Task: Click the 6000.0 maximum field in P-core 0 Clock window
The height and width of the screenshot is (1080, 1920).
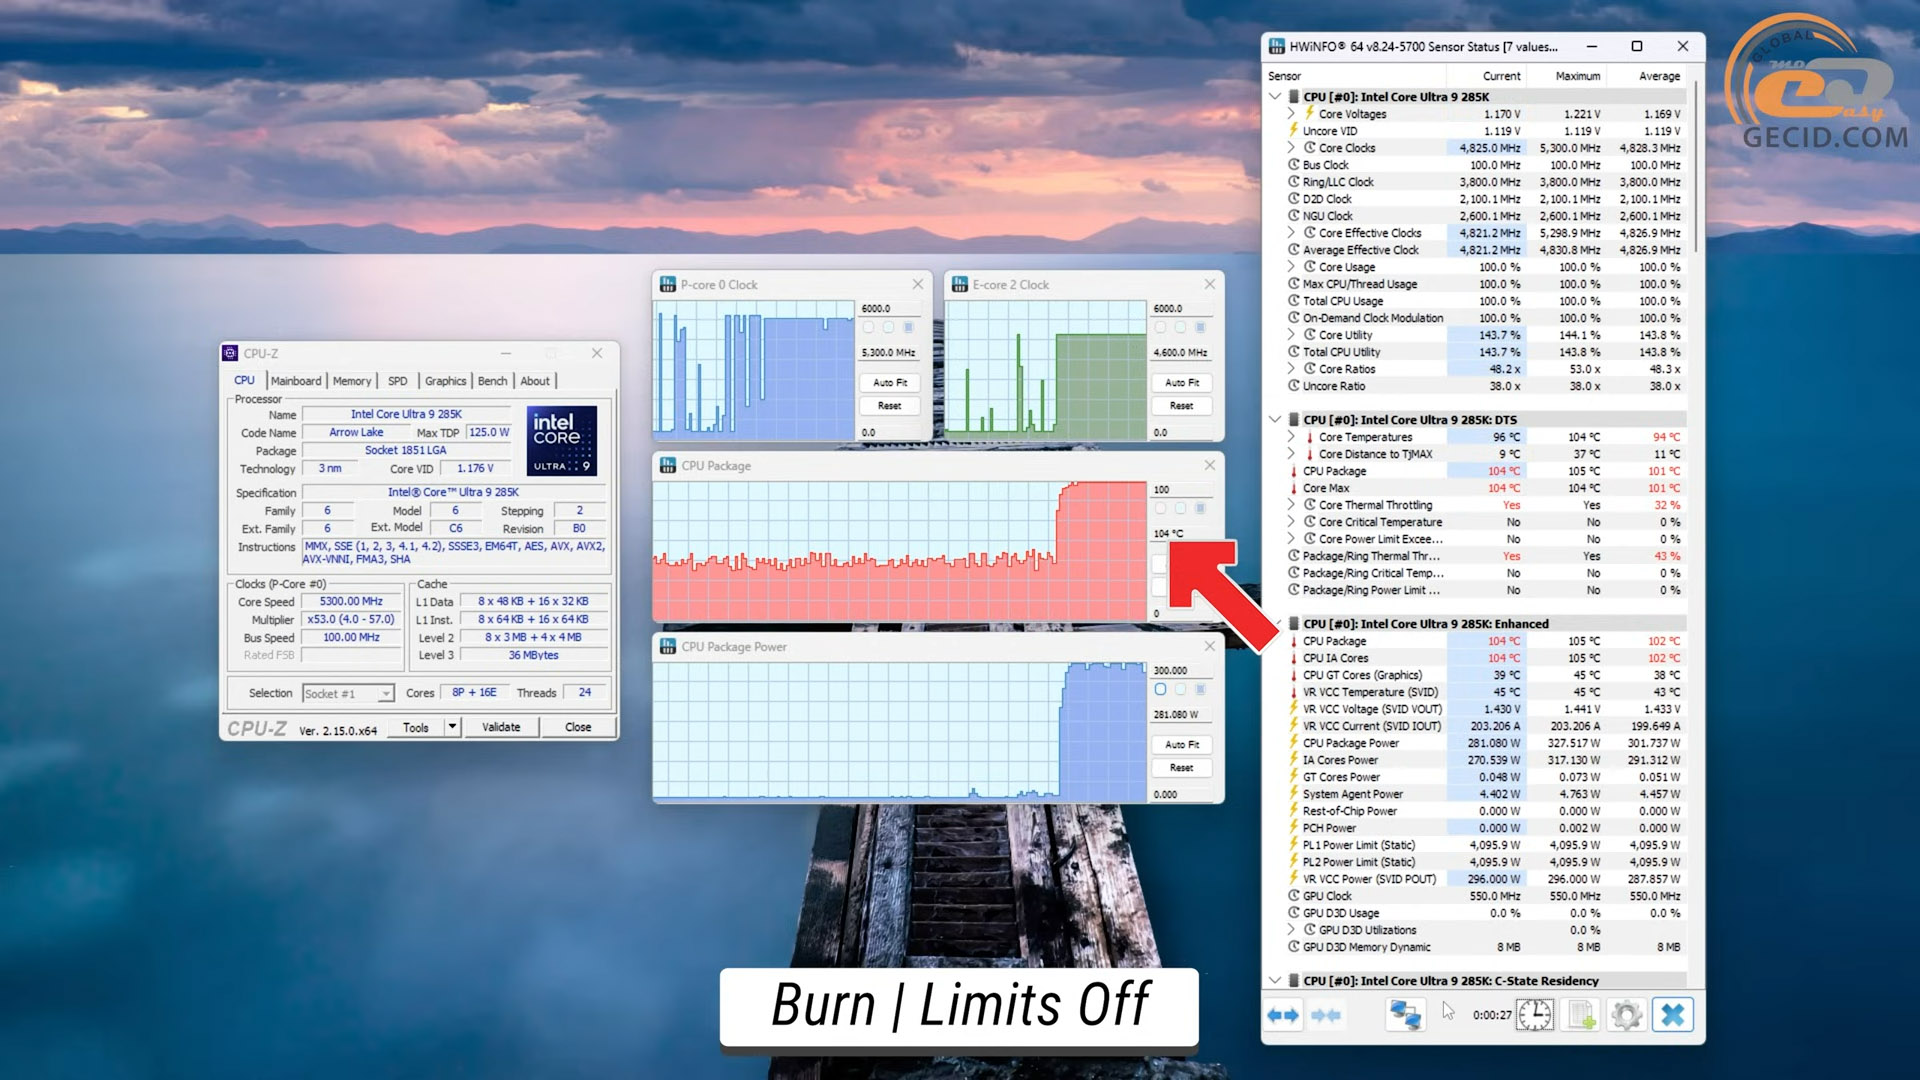Action: [x=889, y=309]
